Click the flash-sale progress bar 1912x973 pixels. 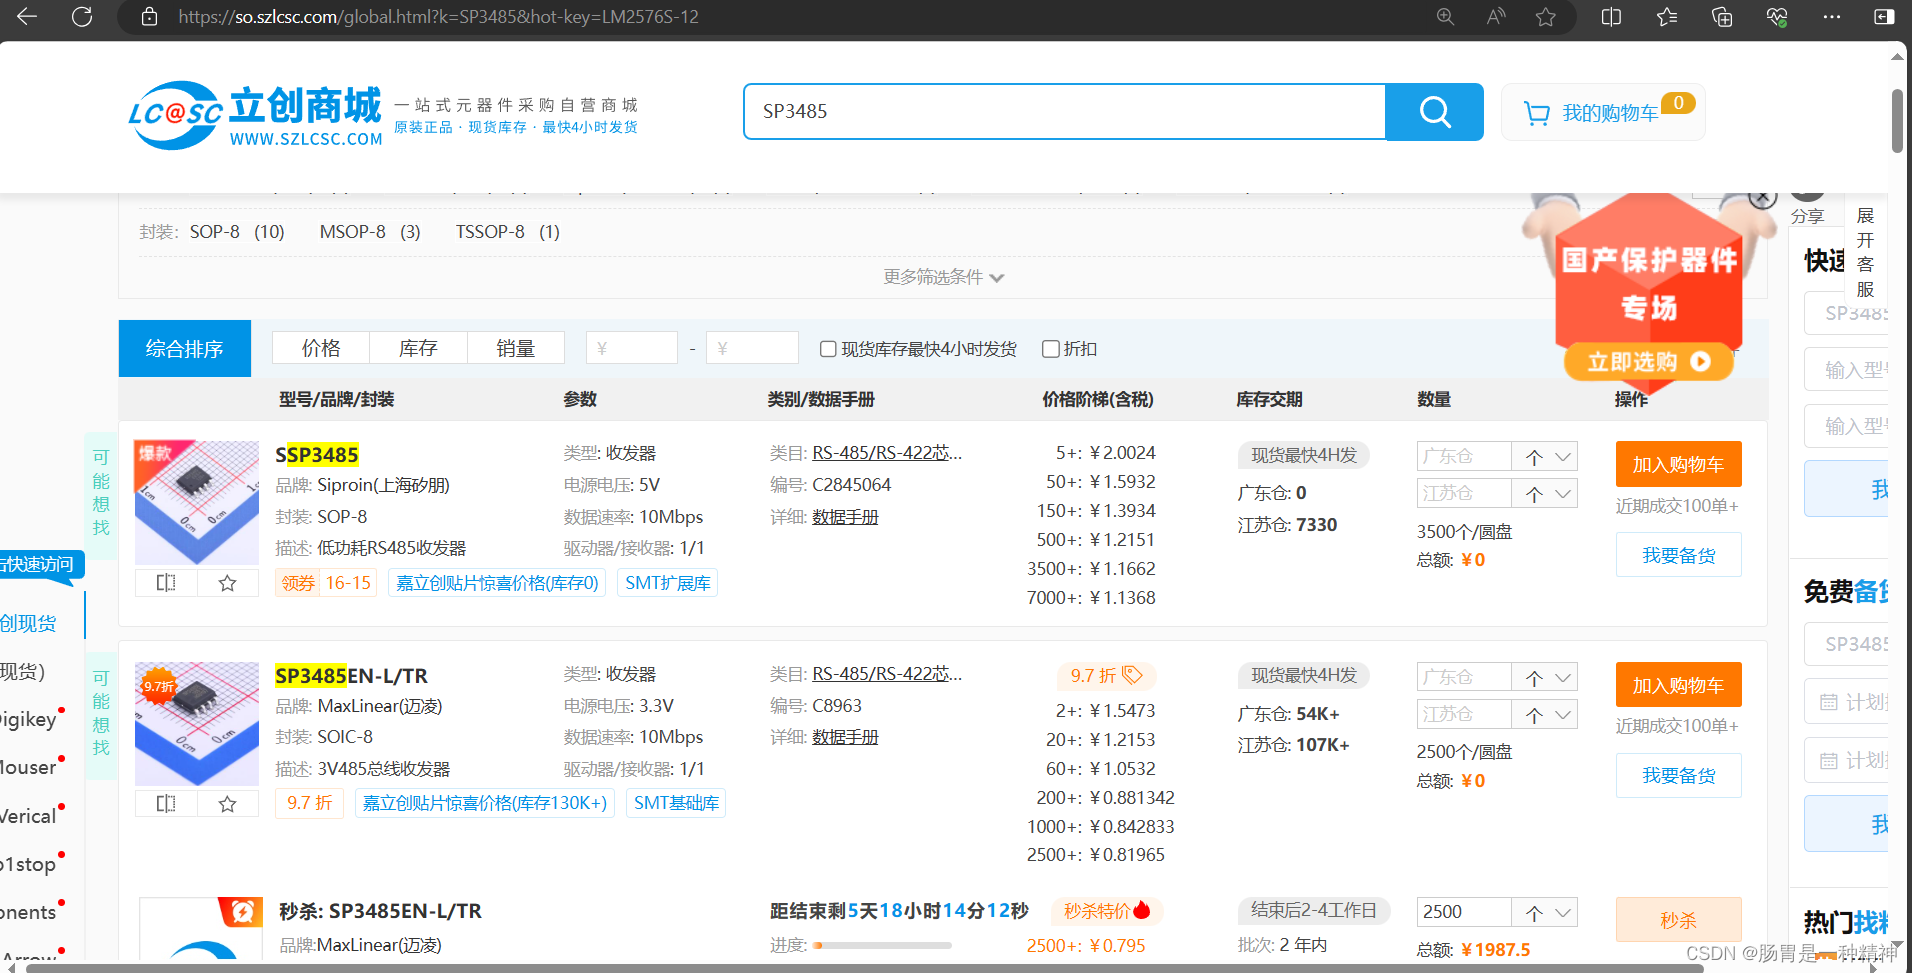pyautogui.click(x=883, y=945)
